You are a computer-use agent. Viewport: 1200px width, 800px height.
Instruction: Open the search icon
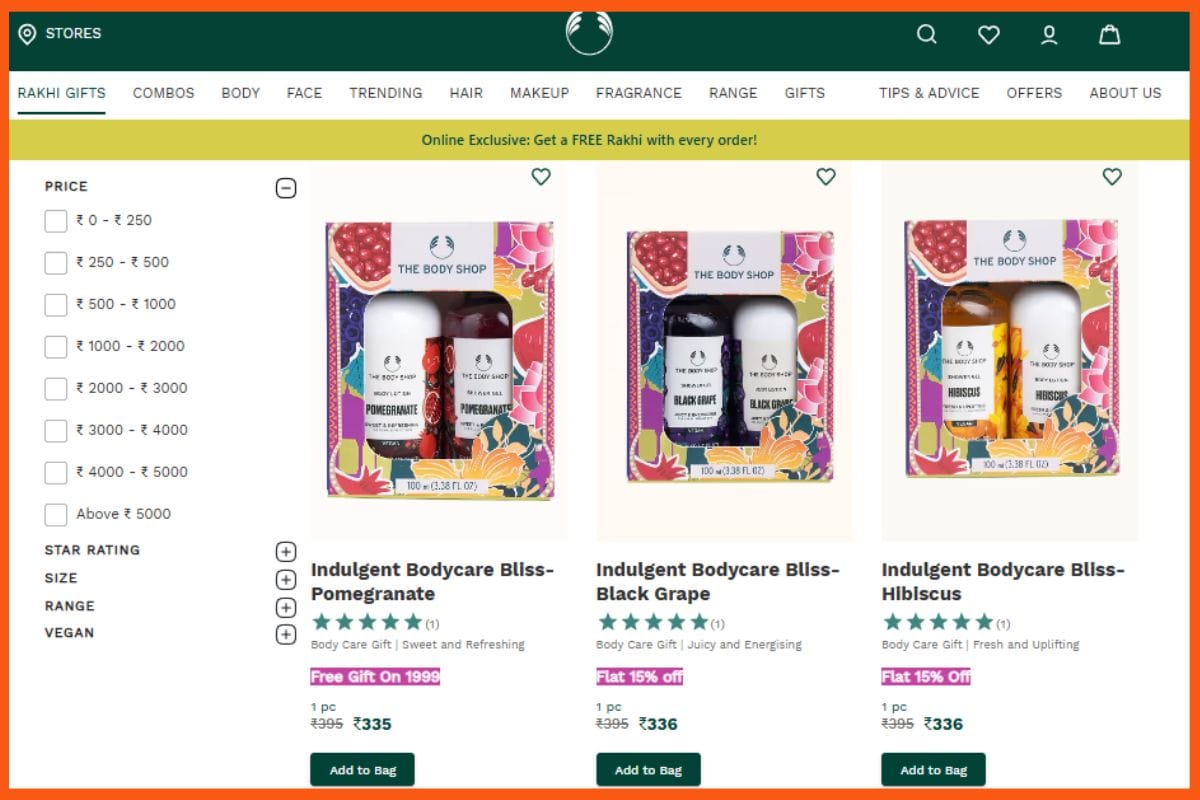tap(926, 34)
